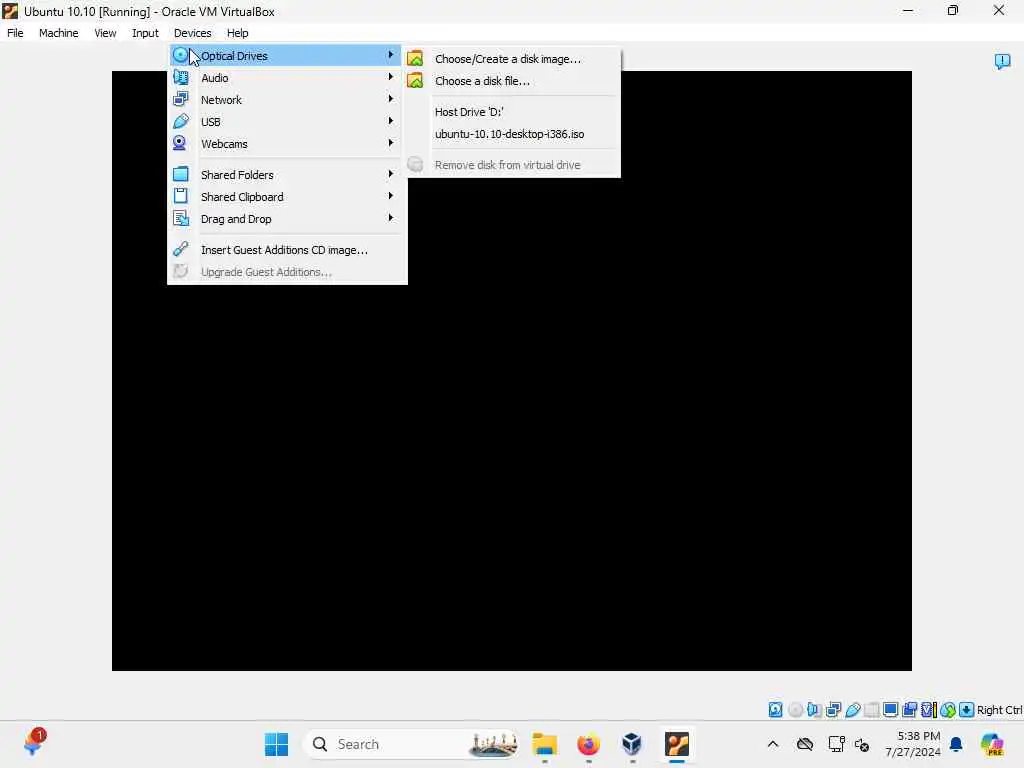
Task: Open File Explorer from taskbar
Action: point(545,744)
